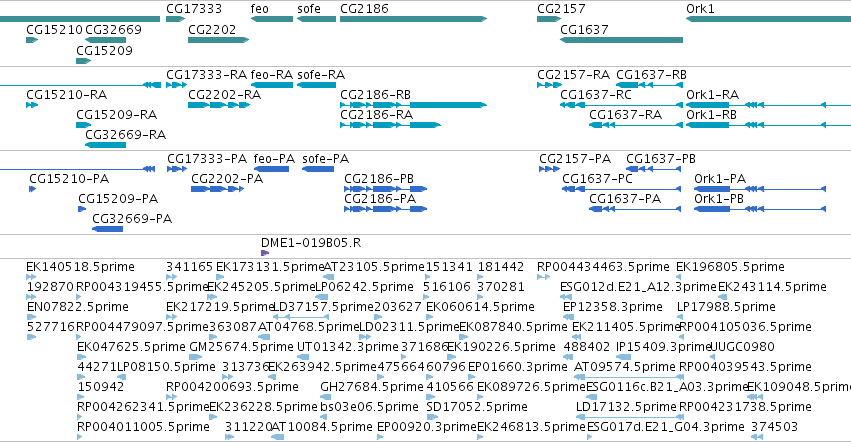The height and width of the screenshot is (442, 851).
Task: Click EST UT01342.3prime label
Action: [x=348, y=346]
